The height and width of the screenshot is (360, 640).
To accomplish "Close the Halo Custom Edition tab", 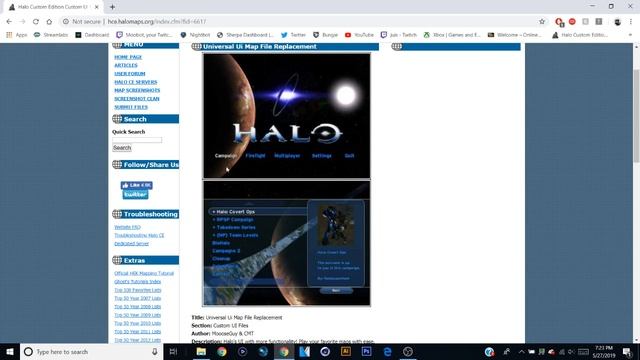I will coord(97,7).
